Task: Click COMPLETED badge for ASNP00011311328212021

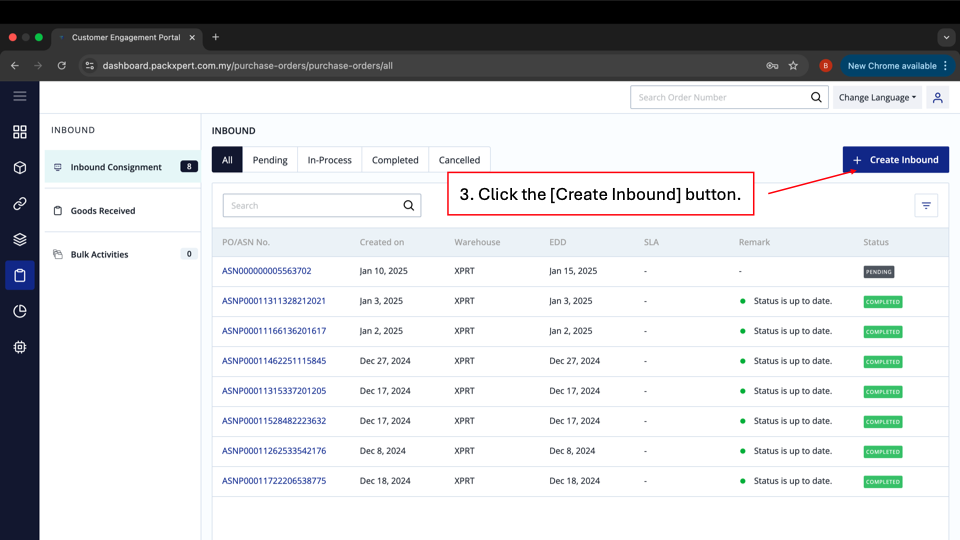Action: click(x=883, y=301)
